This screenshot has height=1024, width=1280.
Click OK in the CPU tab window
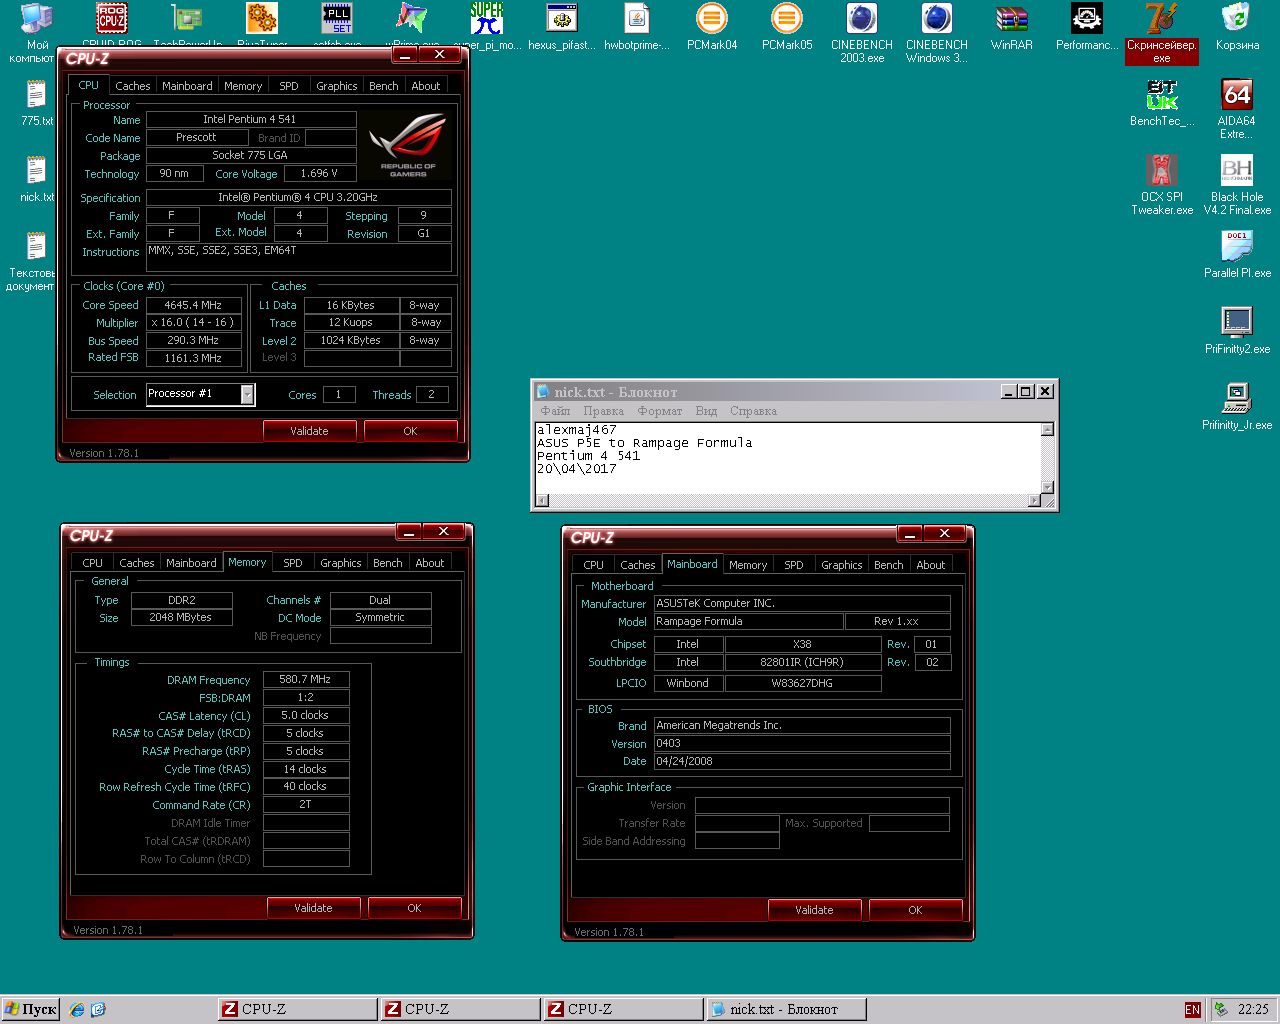pyautogui.click(x=410, y=431)
